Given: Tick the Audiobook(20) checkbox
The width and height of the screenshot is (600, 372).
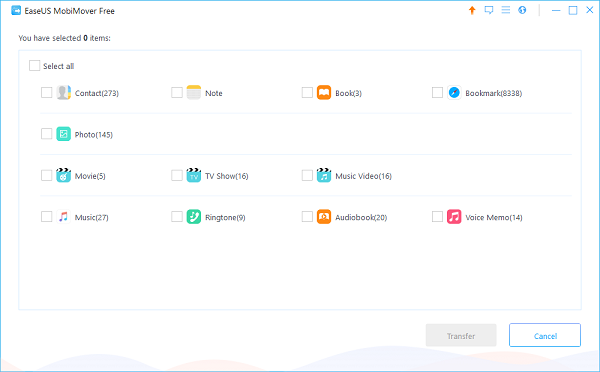Looking at the screenshot, I should click(307, 217).
